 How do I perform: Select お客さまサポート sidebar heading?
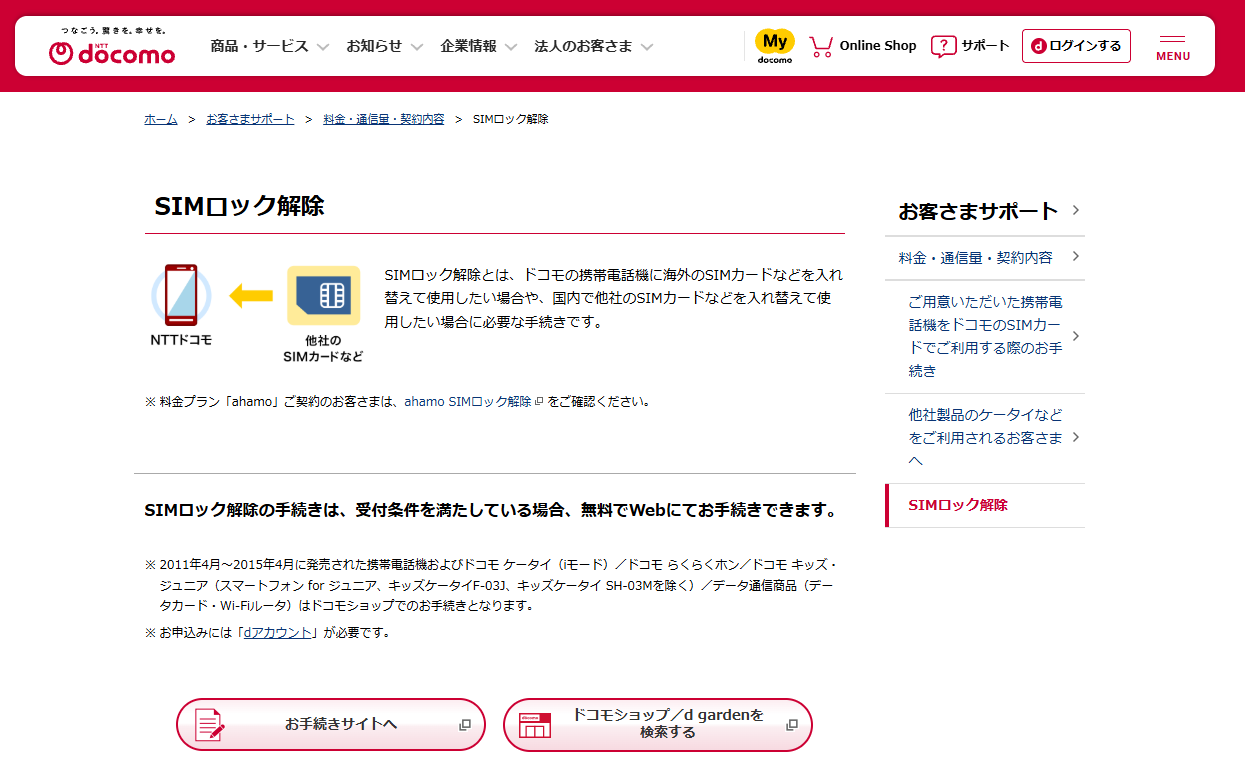(985, 211)
